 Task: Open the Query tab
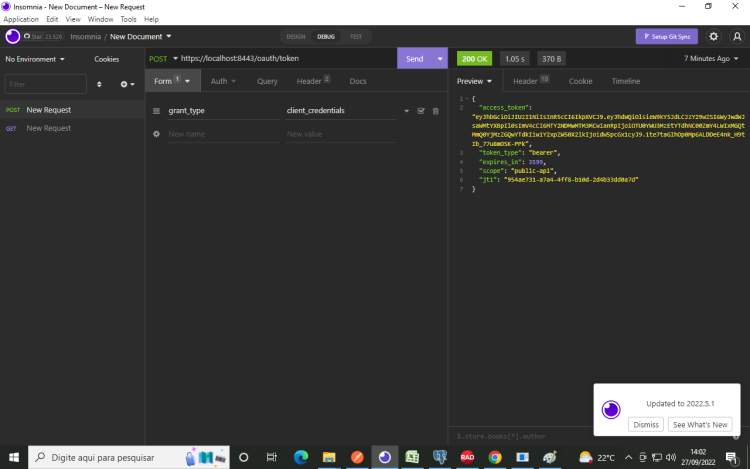pos(267,81)
